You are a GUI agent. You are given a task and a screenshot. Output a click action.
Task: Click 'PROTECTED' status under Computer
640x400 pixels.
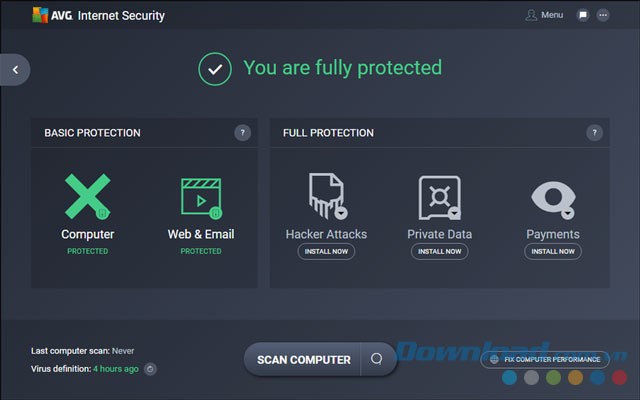click(x=88, y=251)
